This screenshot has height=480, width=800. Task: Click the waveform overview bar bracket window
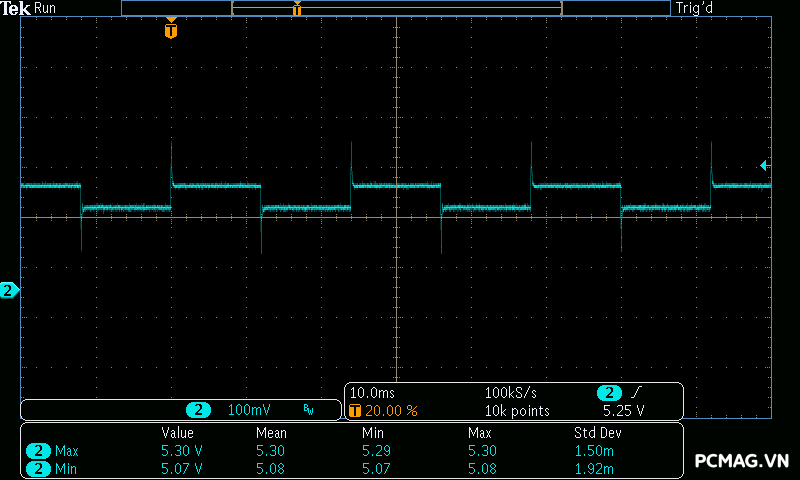click(x=396, y=8)
